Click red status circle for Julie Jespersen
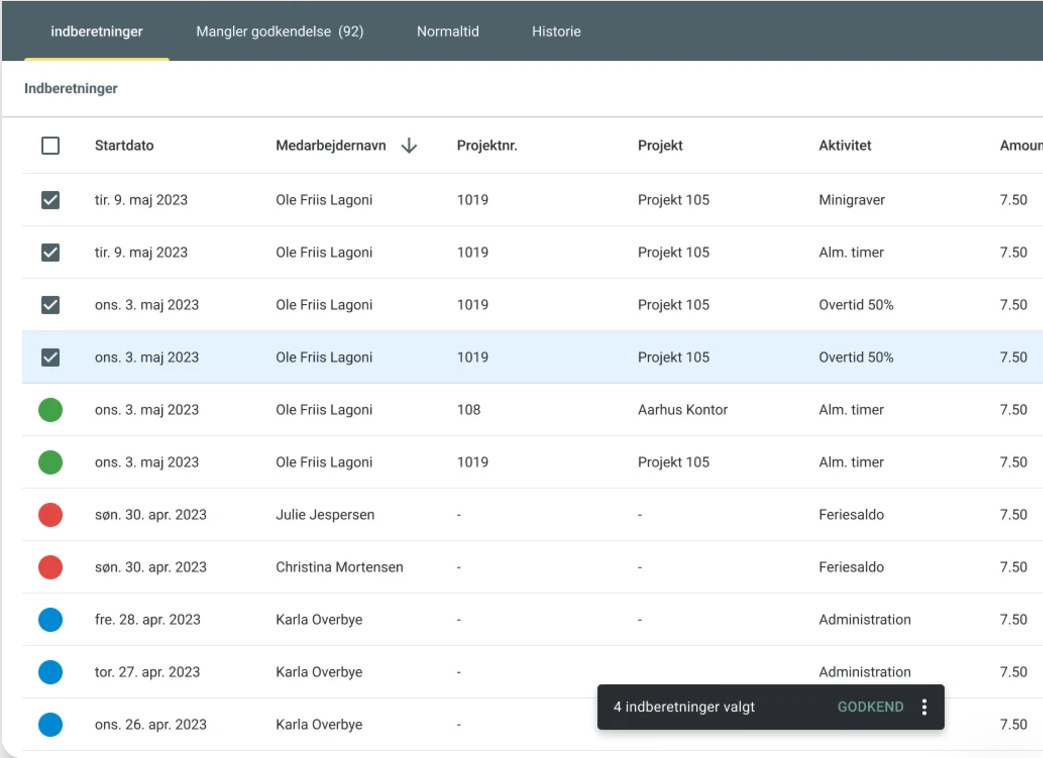This screenshot has height=758, width=1043. [x=50, y=515]
